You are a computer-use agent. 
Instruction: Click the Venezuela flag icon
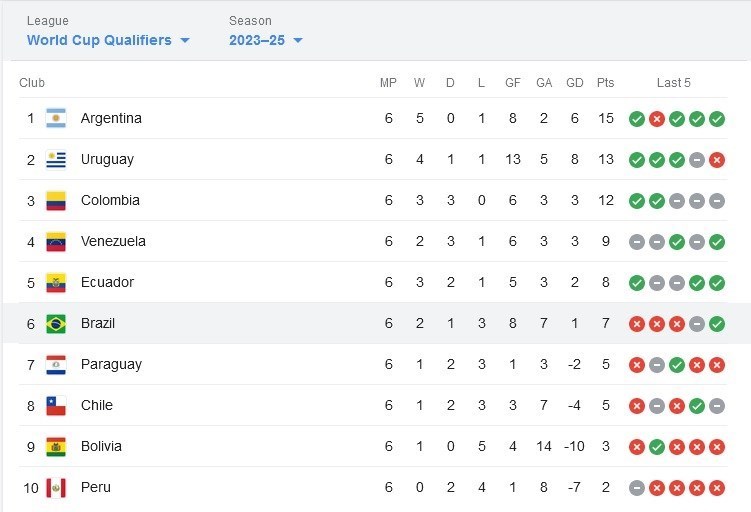[56, 241]
